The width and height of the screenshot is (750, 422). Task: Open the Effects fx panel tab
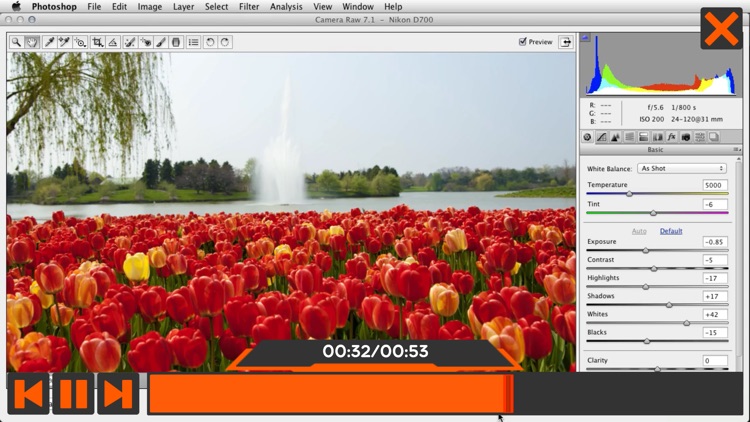point(672,137)
